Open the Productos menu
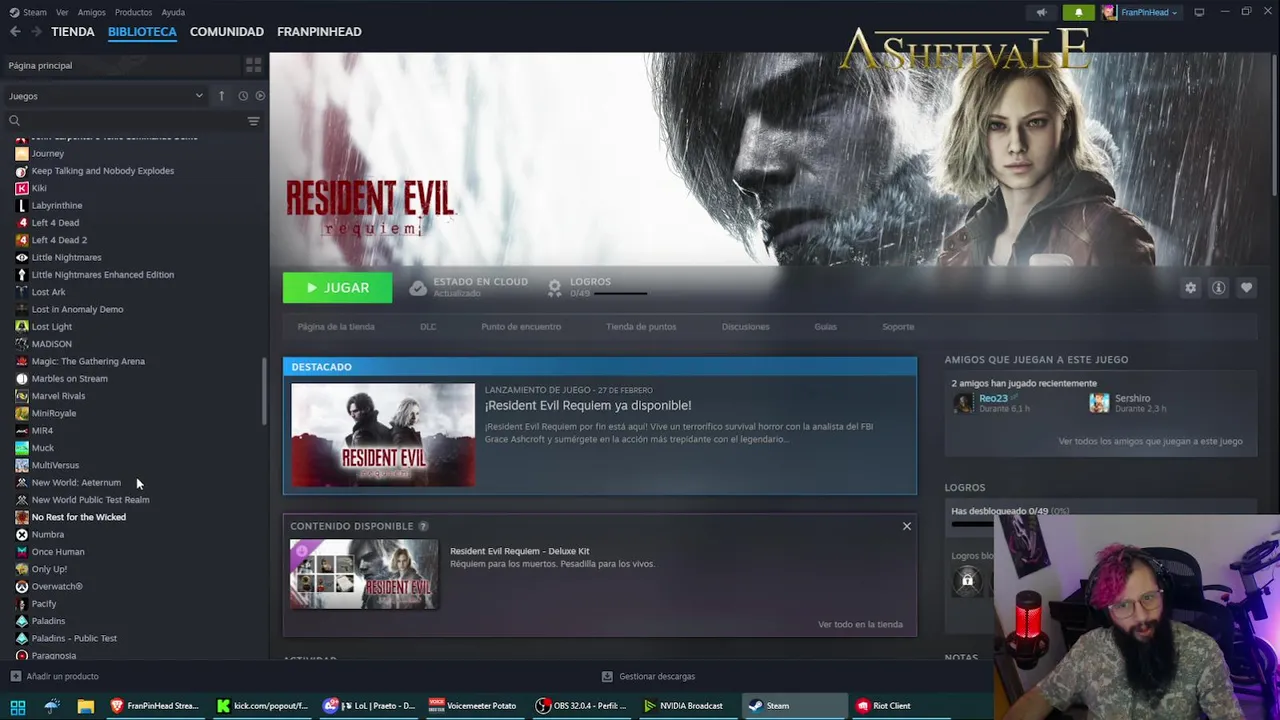Viewport: 1280px width, 720px height. [133, 12]
